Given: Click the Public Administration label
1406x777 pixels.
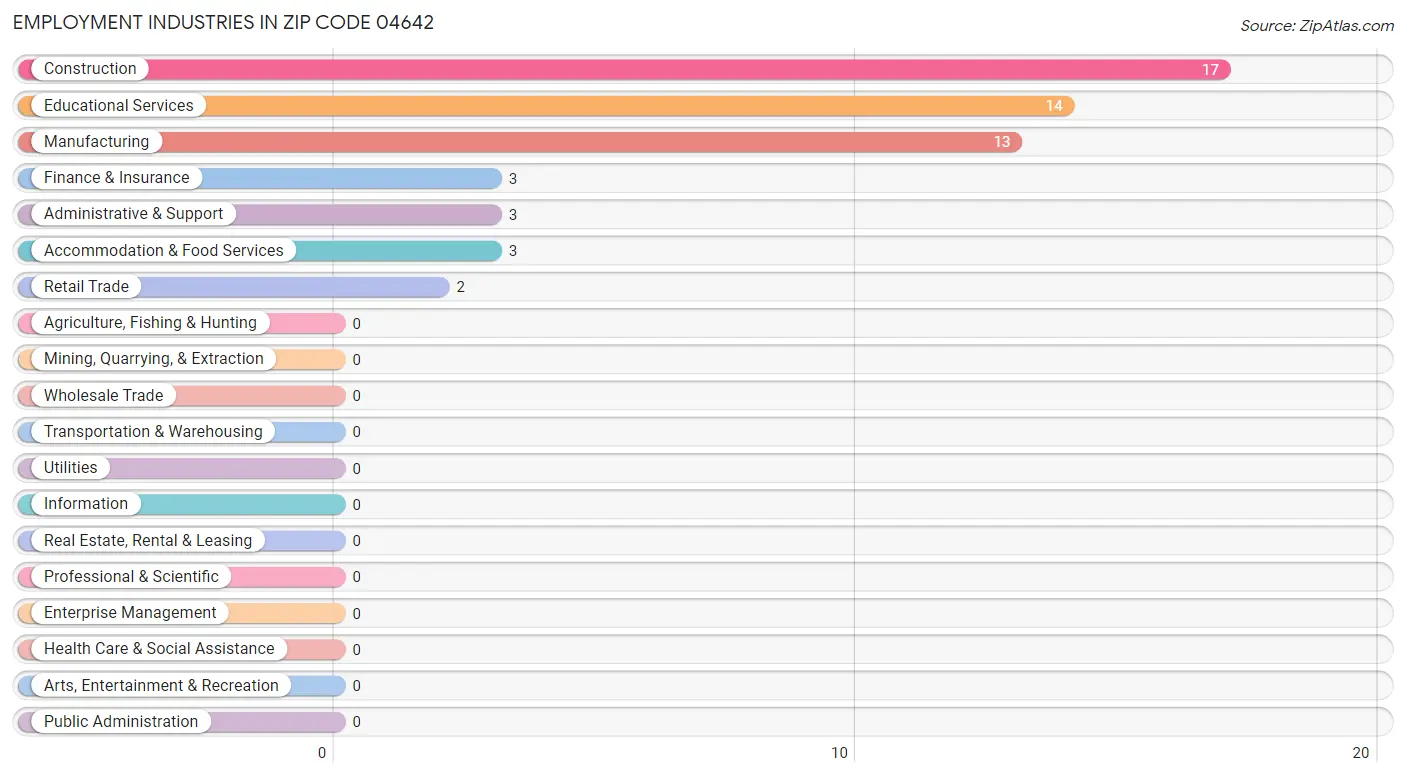Looking at the screenshot, I should [x=121, y=721].
